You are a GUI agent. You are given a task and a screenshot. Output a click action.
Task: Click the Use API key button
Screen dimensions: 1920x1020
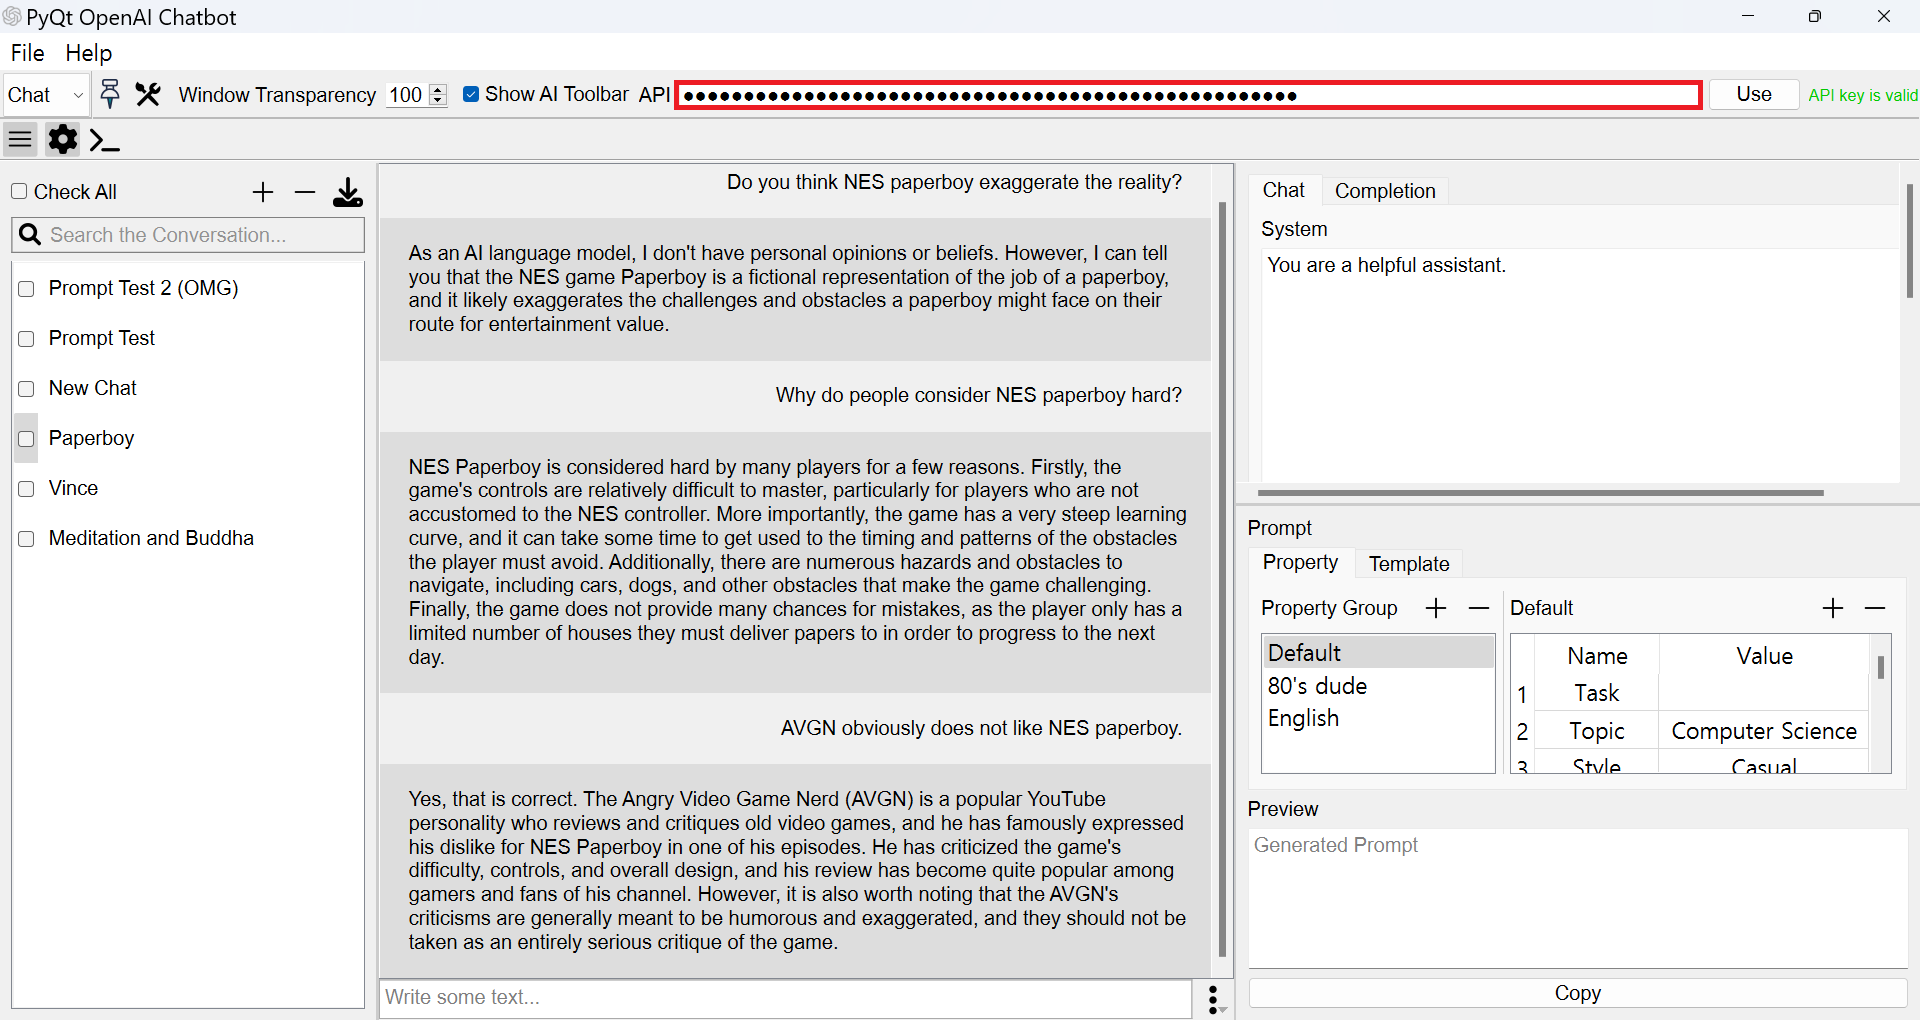[1754, 94]
